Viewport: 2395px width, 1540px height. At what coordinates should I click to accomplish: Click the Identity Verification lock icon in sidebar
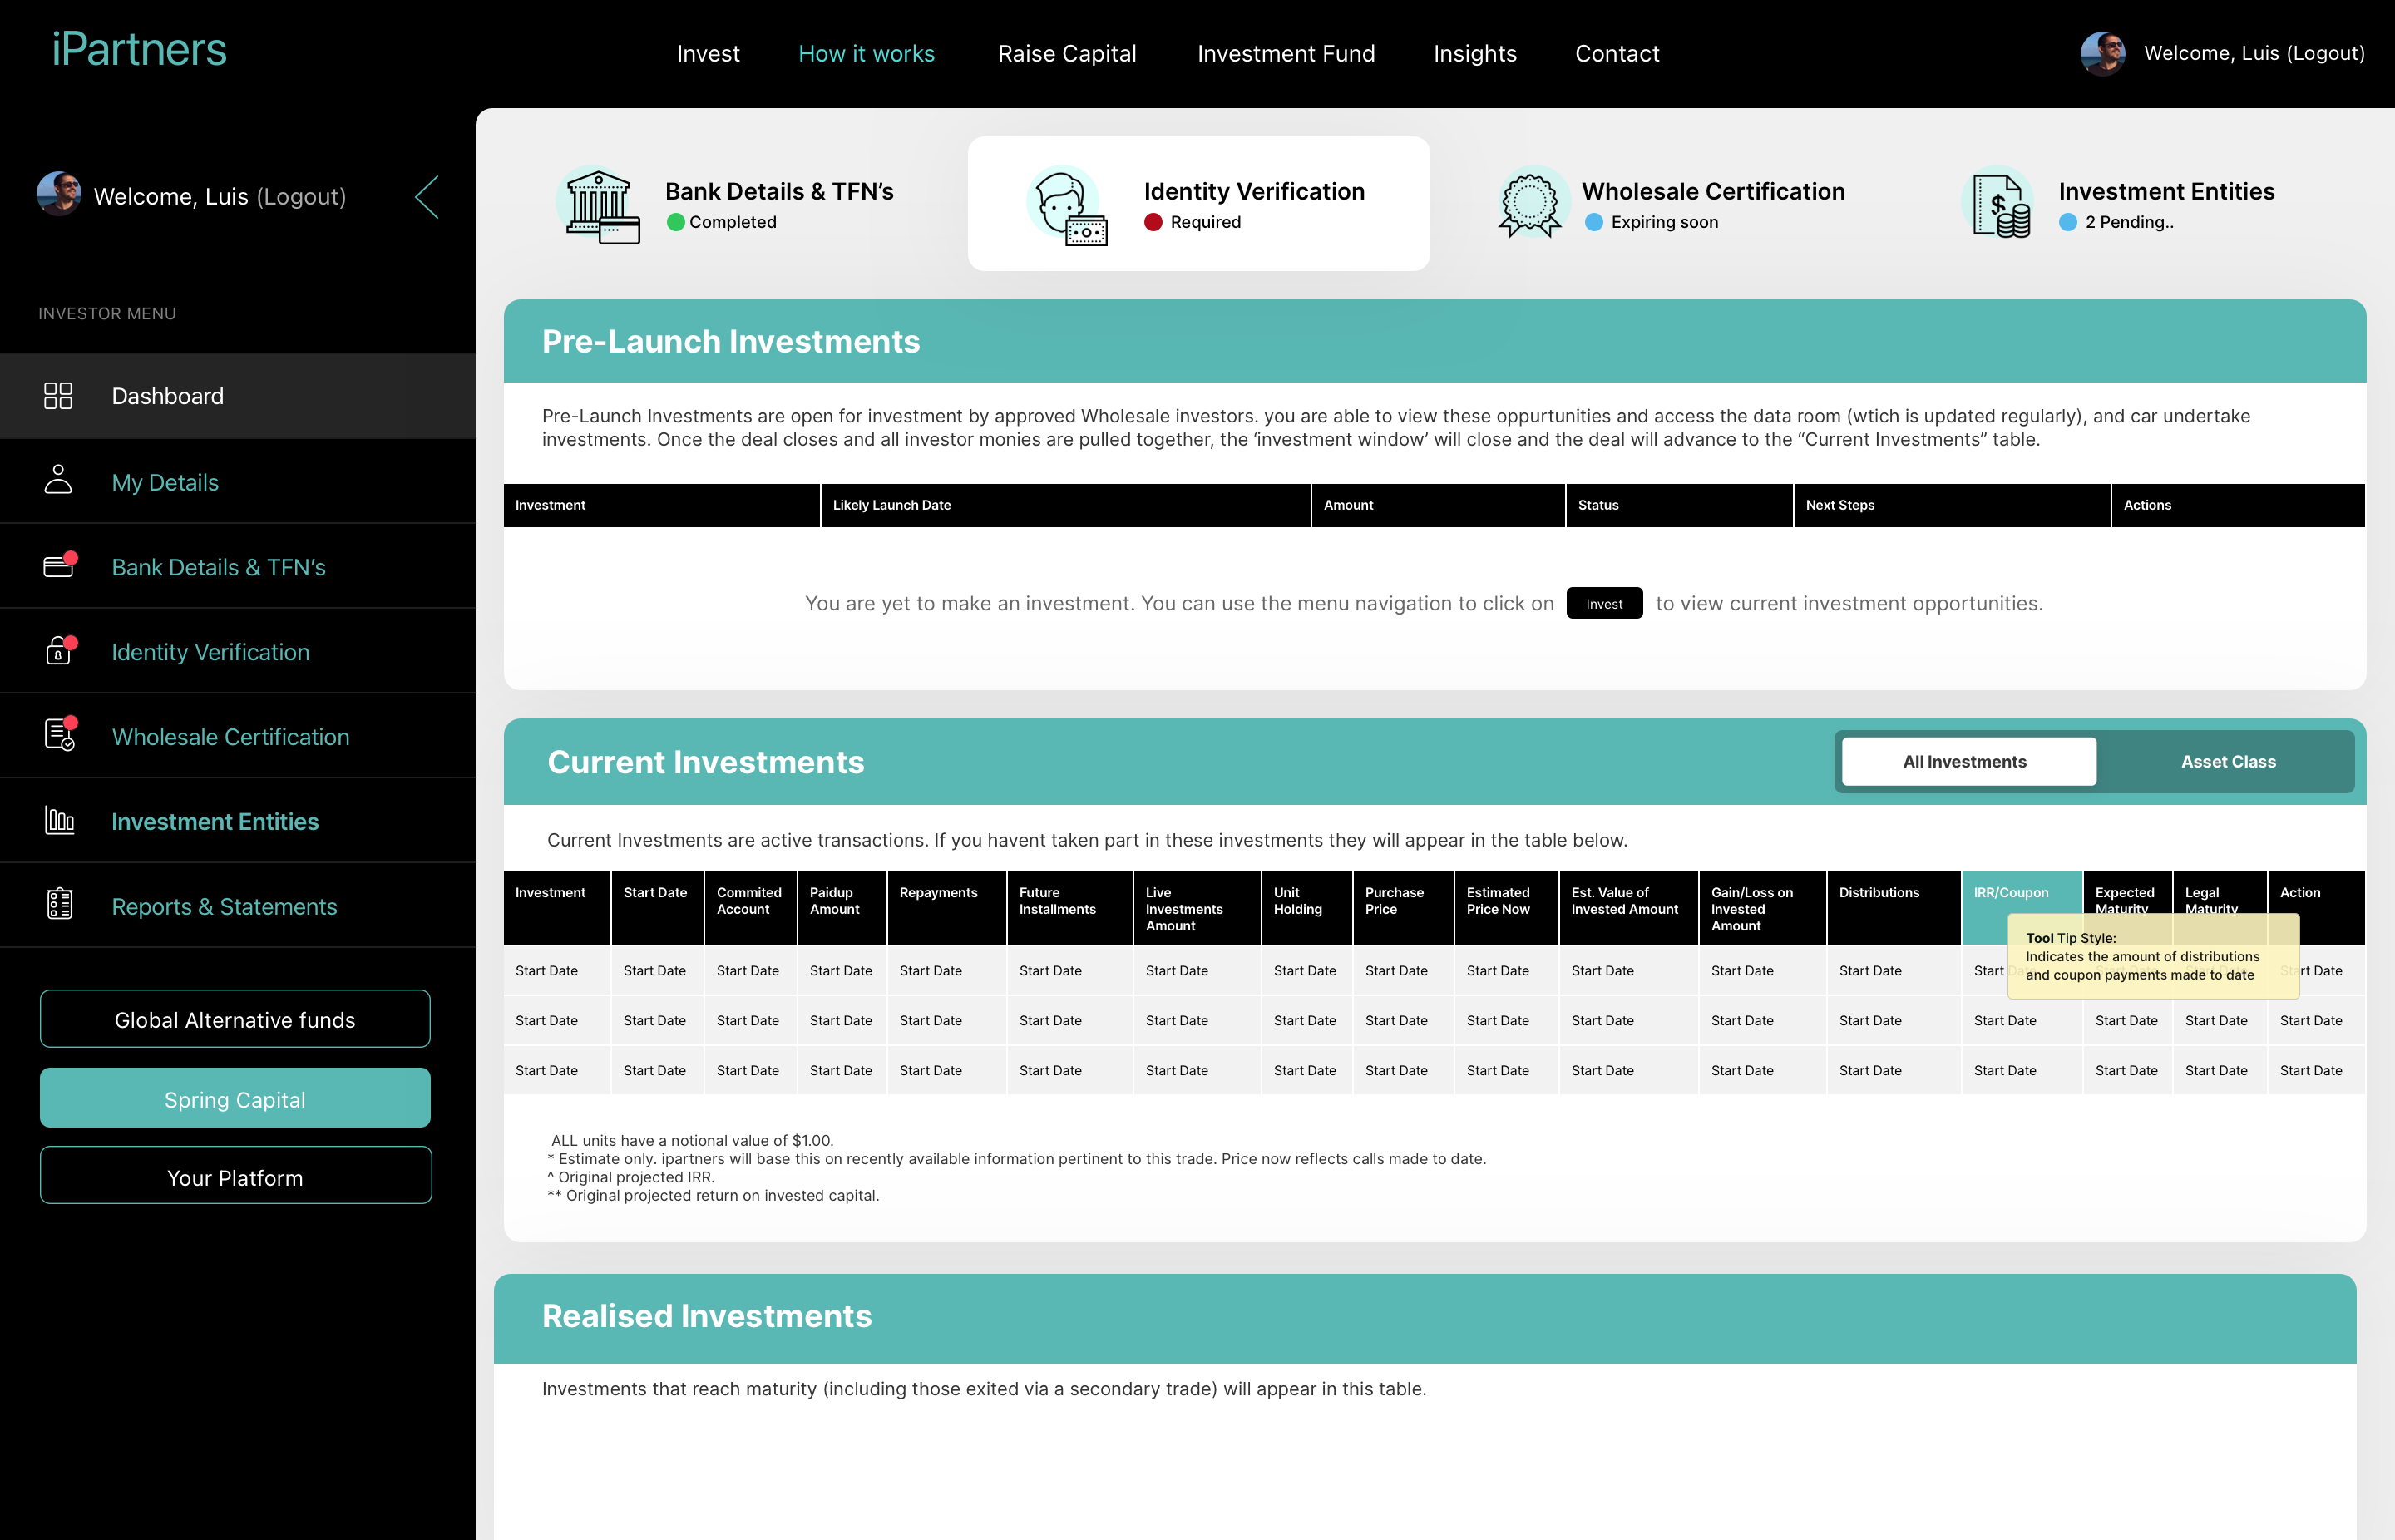58,651
